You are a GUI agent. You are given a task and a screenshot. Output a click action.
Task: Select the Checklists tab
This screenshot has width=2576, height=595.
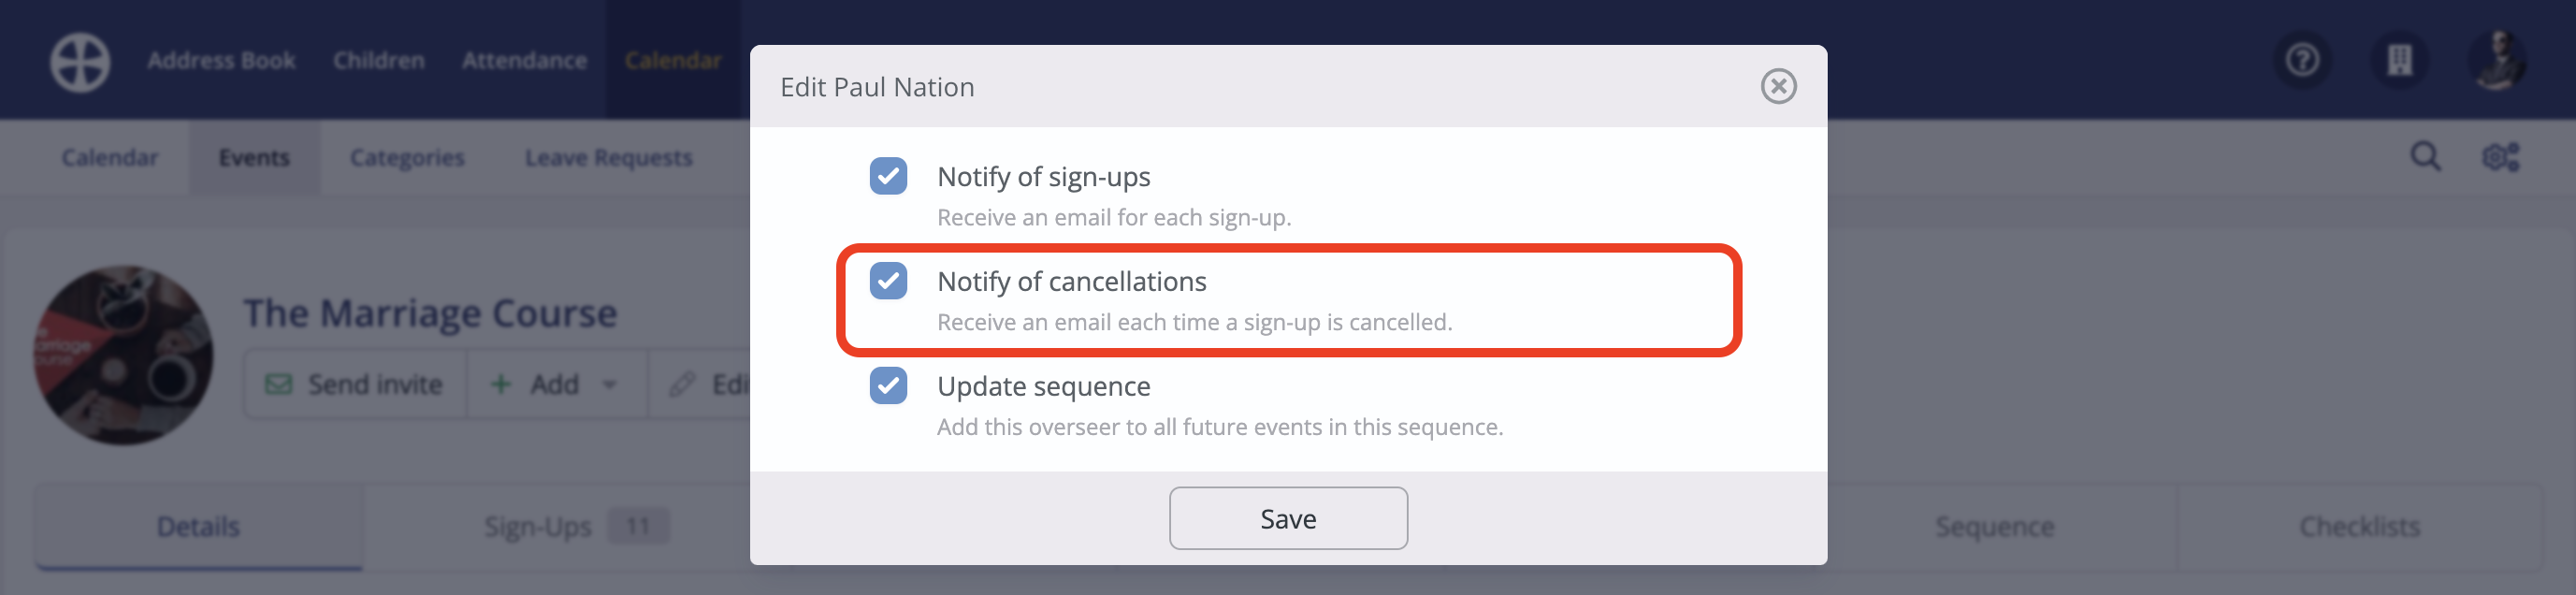tap(2359, 526)
